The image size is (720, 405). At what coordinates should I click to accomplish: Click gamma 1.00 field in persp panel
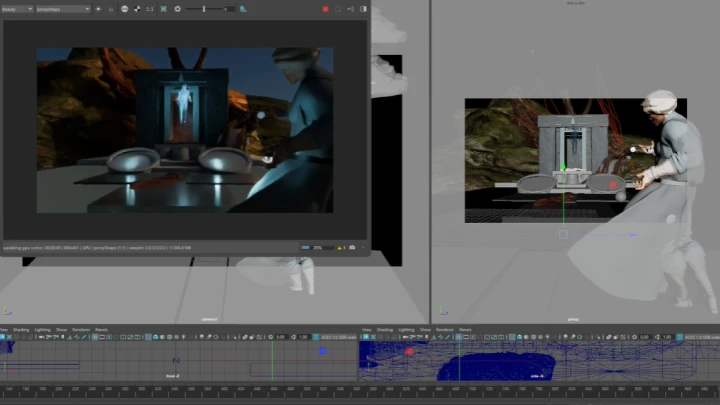pos(667,337)
